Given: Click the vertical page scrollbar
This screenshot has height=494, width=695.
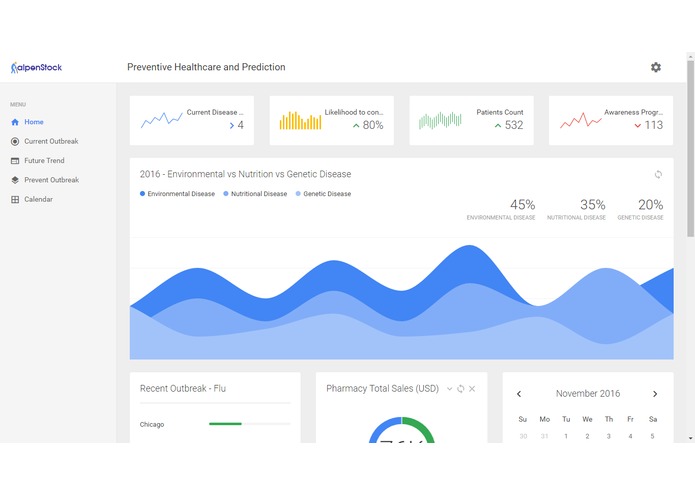Looking at the screenshot, I should tap(690, 149).
